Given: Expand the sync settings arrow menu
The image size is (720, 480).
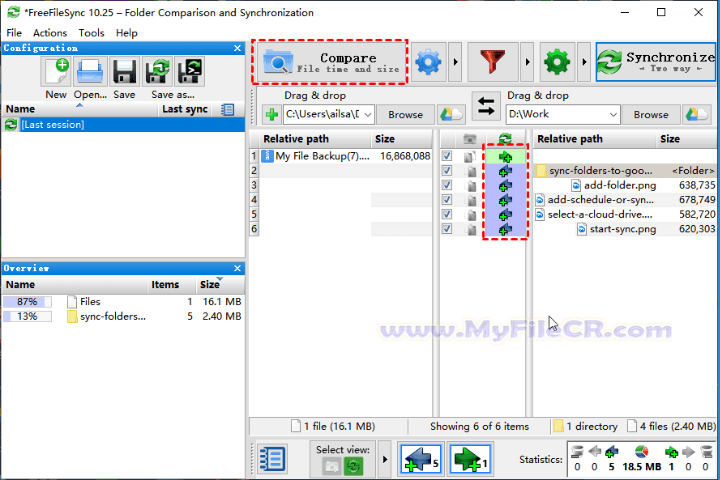Looking at the screenshot, I should 584,62.
